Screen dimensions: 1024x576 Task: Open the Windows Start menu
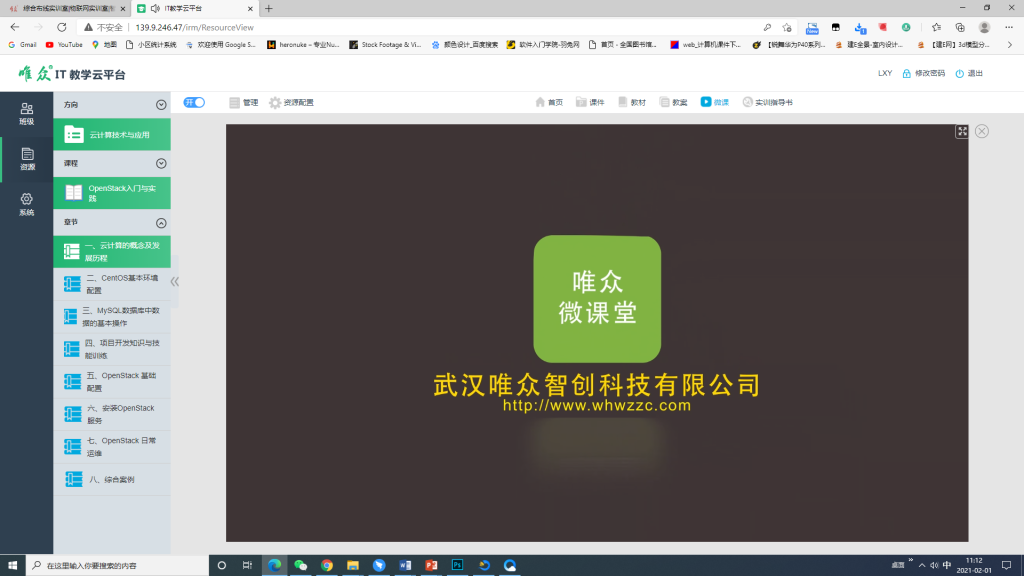(12, 566)
